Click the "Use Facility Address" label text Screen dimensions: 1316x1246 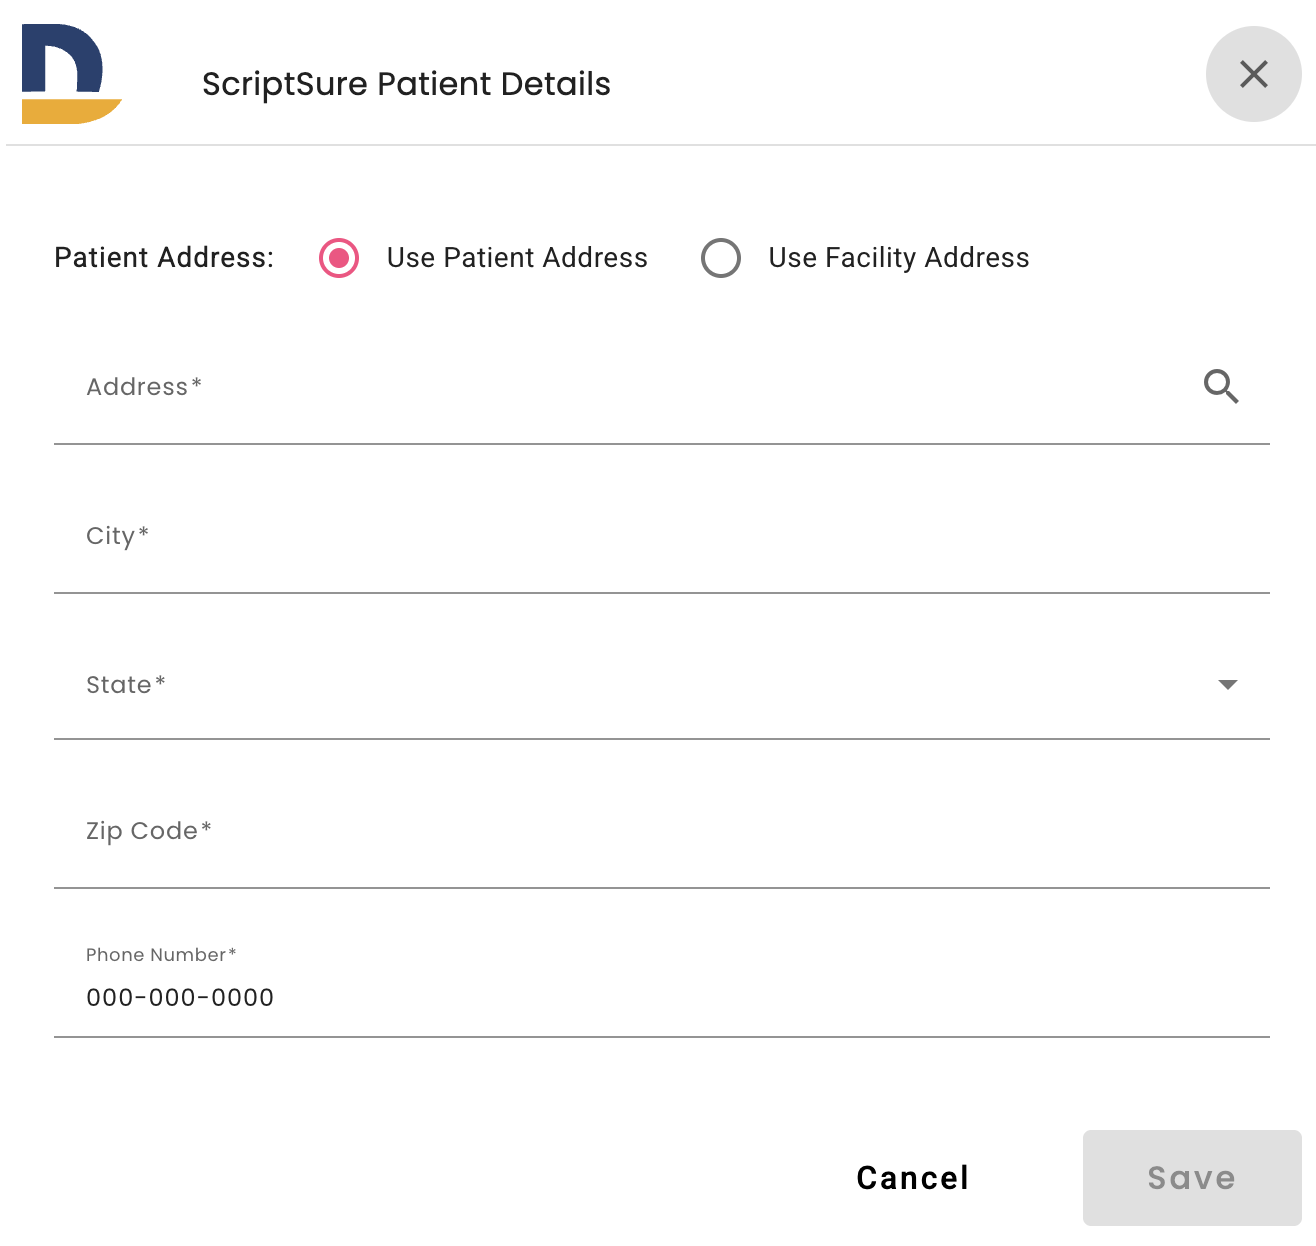coord(898,258)
